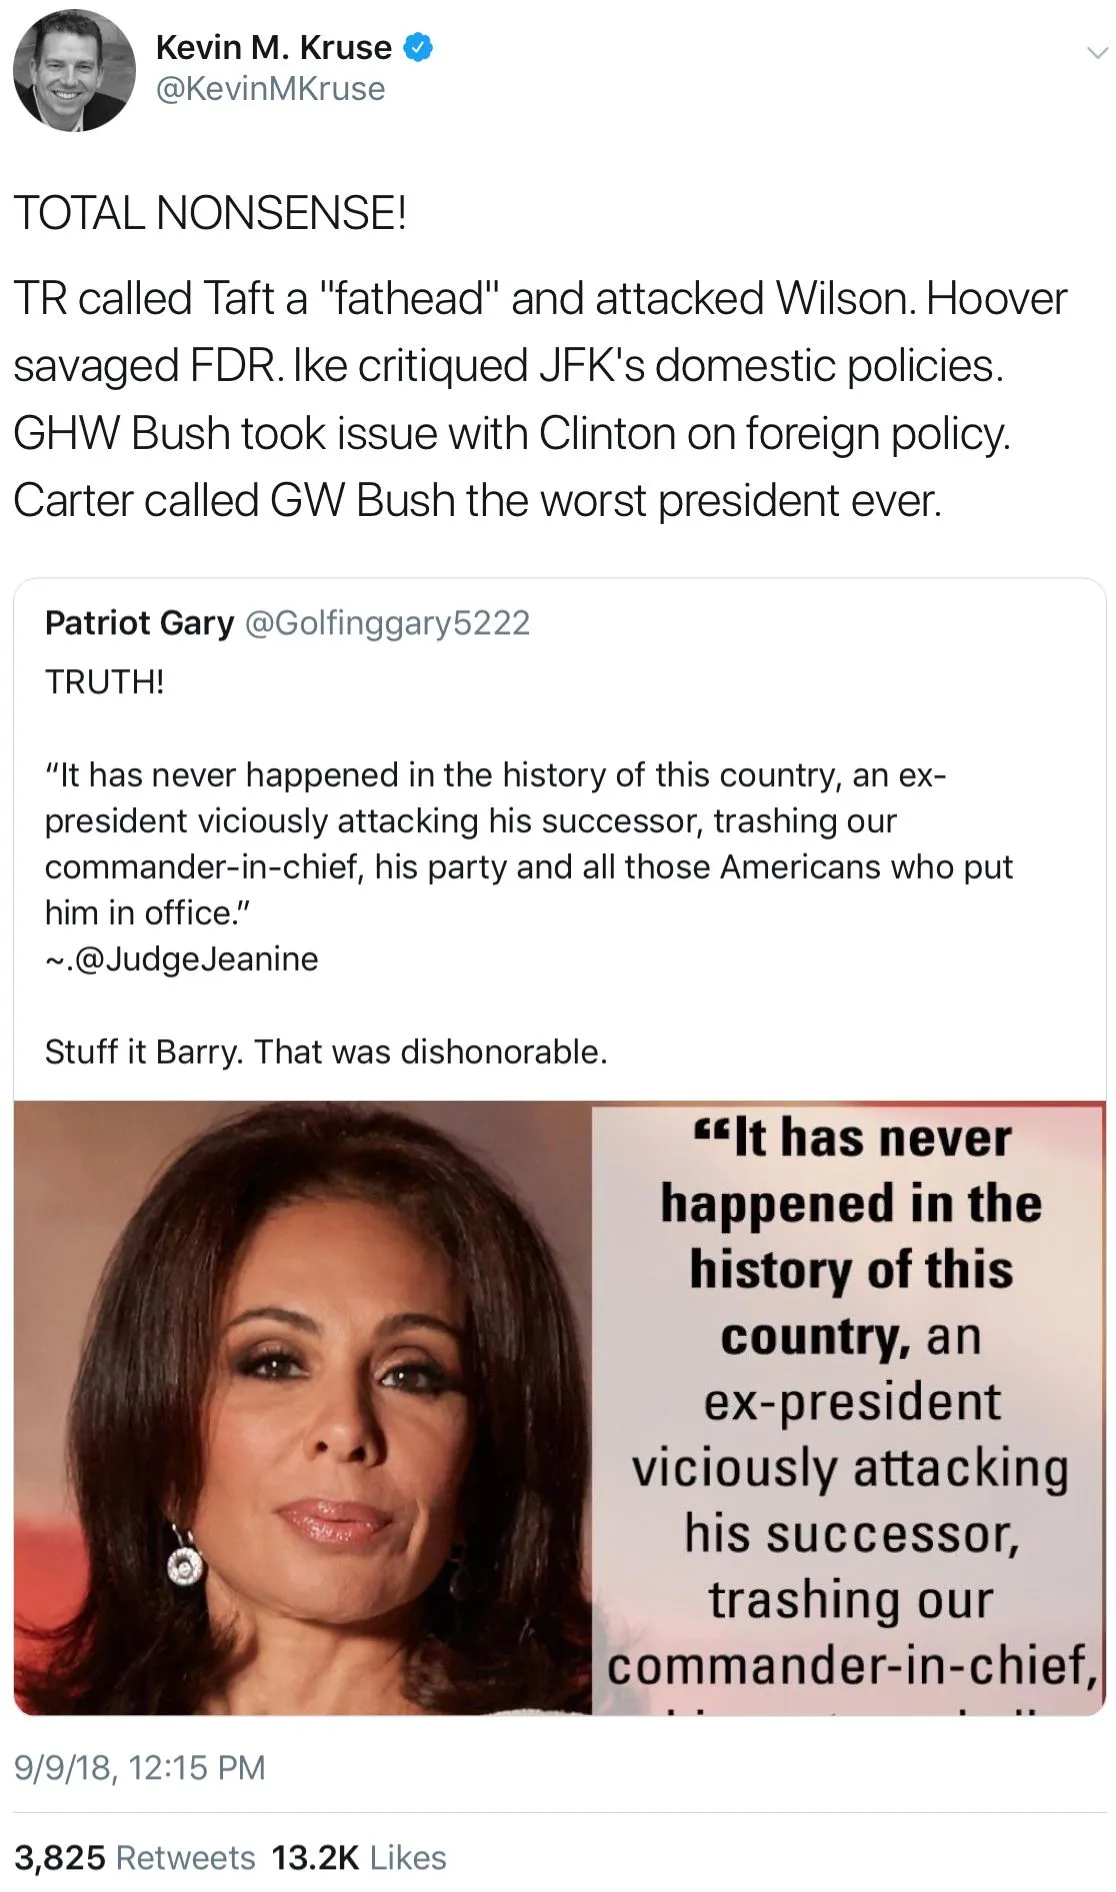Open Kevin M. Kruse's profile picture

(x=74, y=70)
